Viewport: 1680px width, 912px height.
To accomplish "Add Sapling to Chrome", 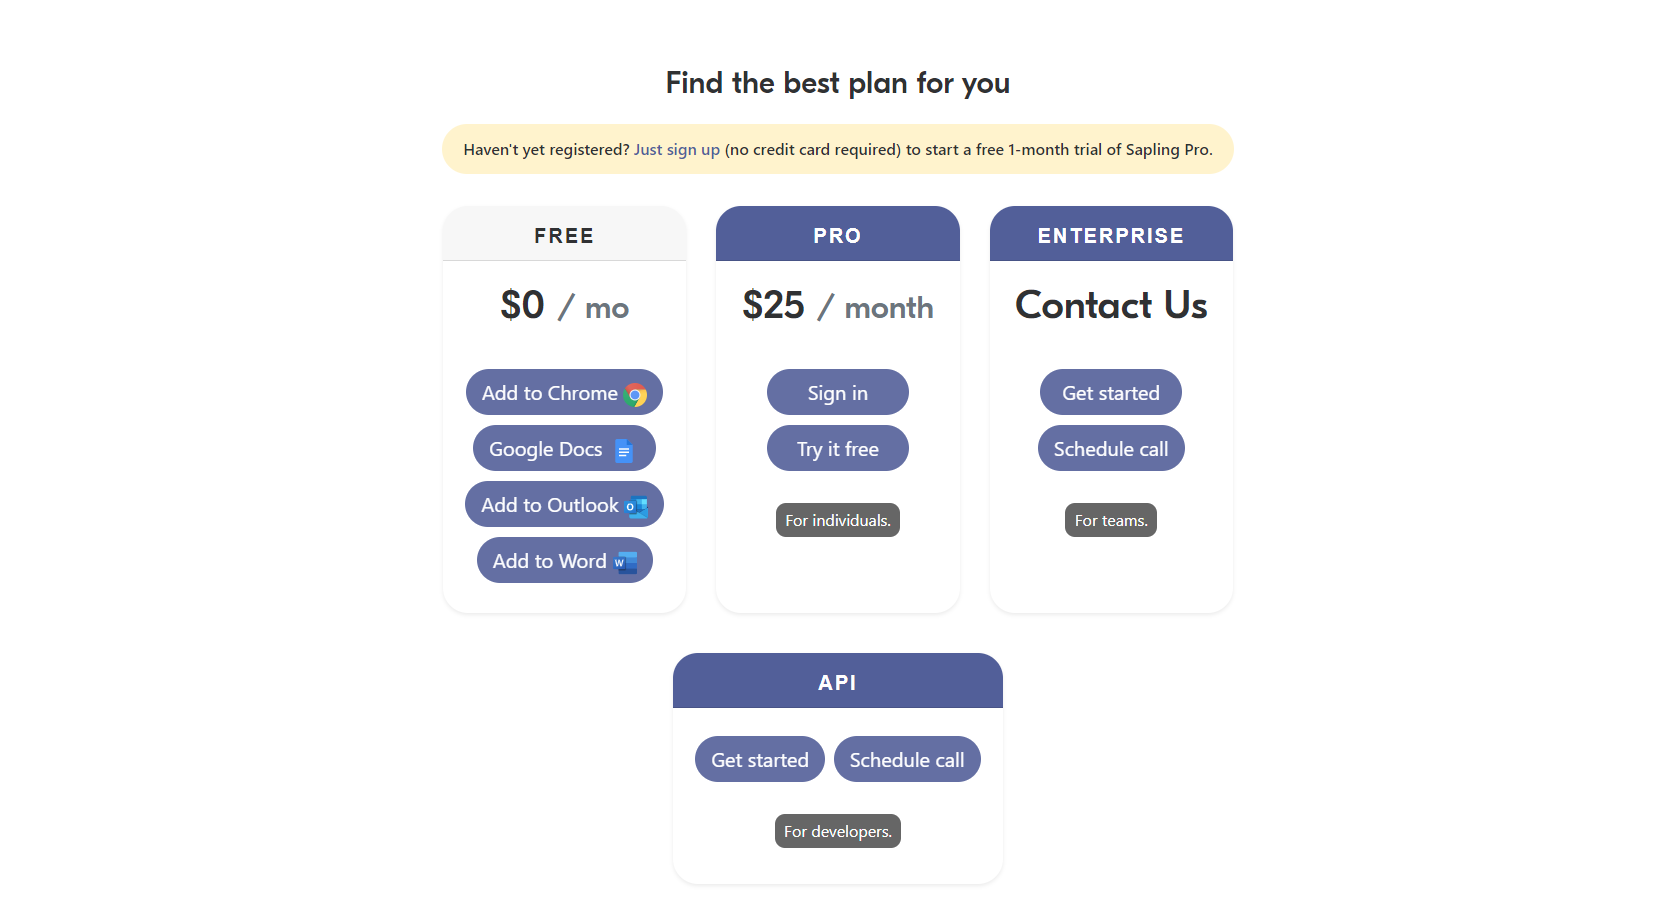I will pyautogui.click(x=564, y=392).
